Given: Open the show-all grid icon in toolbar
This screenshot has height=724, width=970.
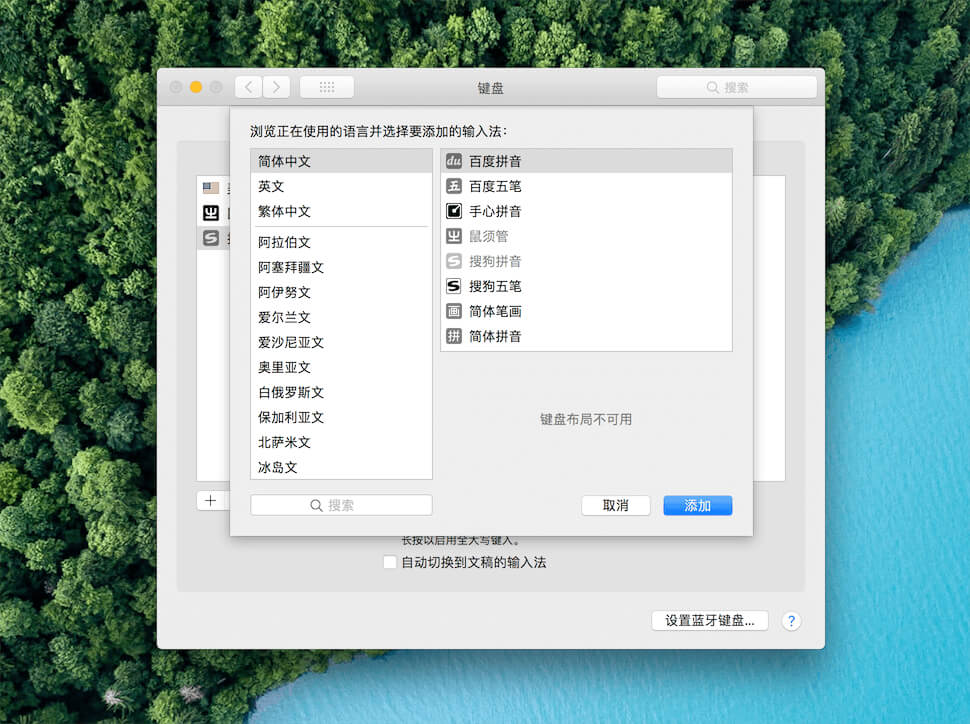Looking at the screenshot, I should 327,87.
